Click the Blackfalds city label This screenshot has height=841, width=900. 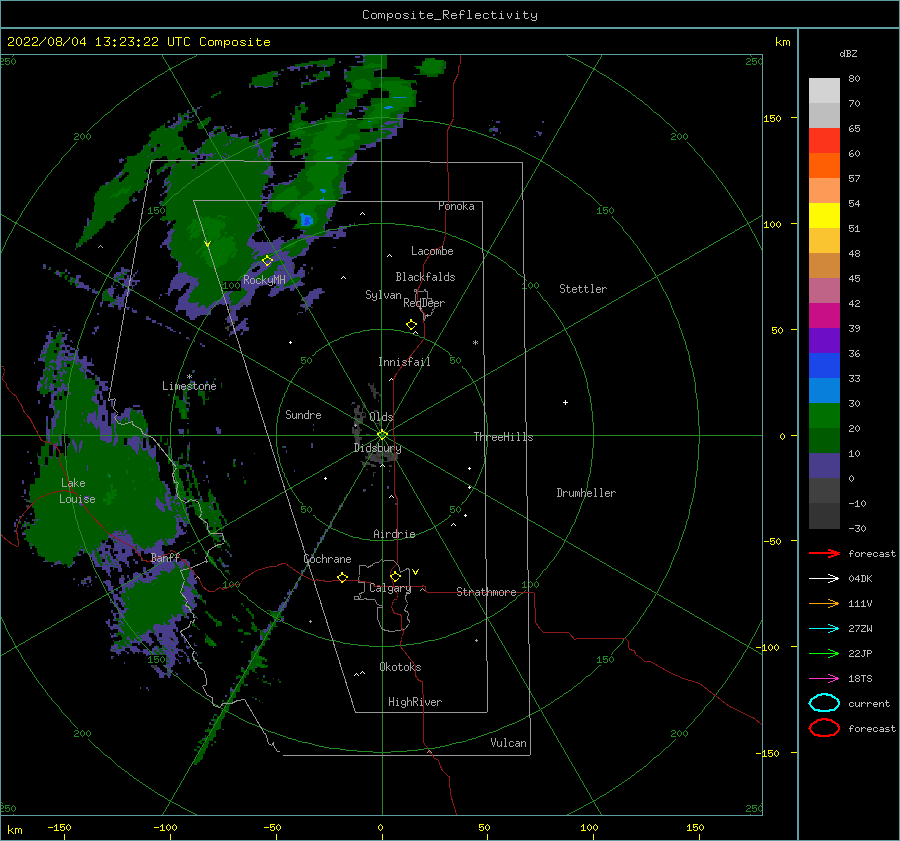tap(425, 277)
